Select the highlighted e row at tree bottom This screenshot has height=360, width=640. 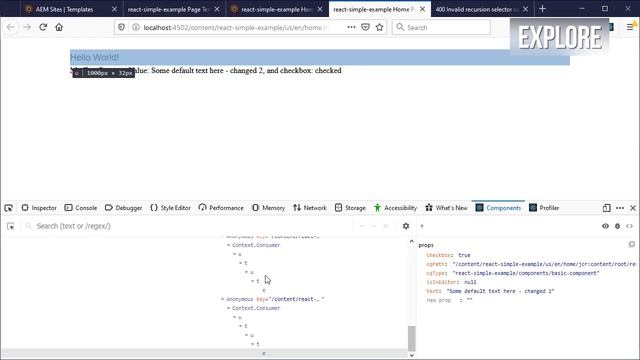[204, 353]
